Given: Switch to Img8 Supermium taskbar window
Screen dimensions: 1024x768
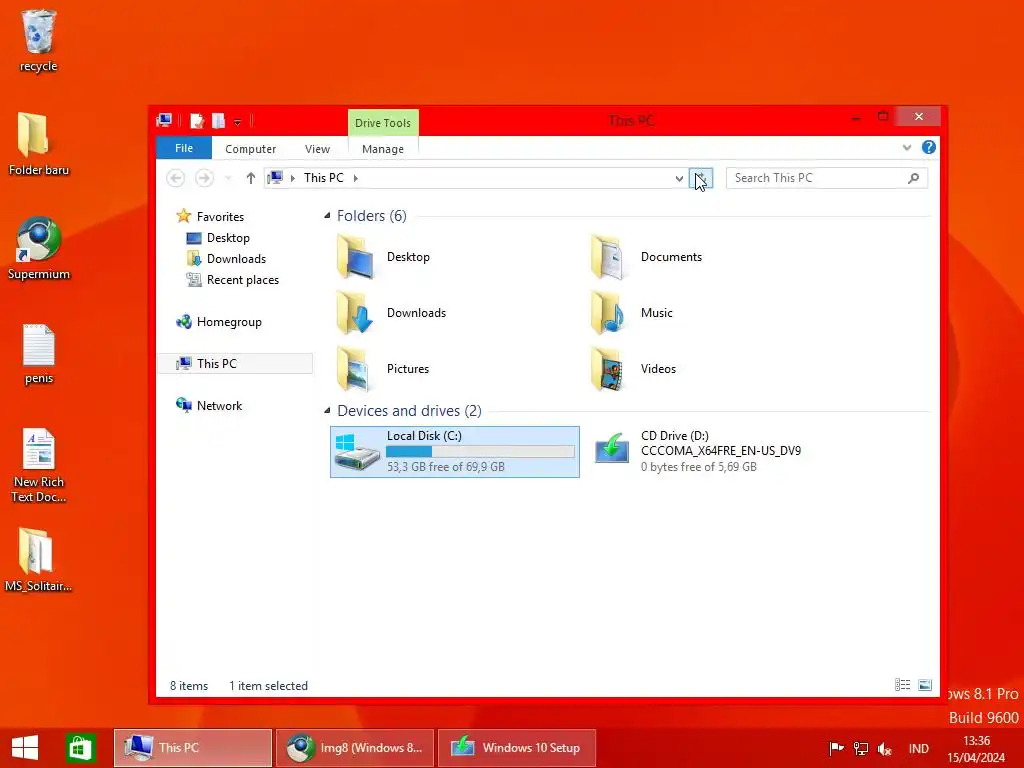Looking at the screenshot, I should [x=355, y=748].
